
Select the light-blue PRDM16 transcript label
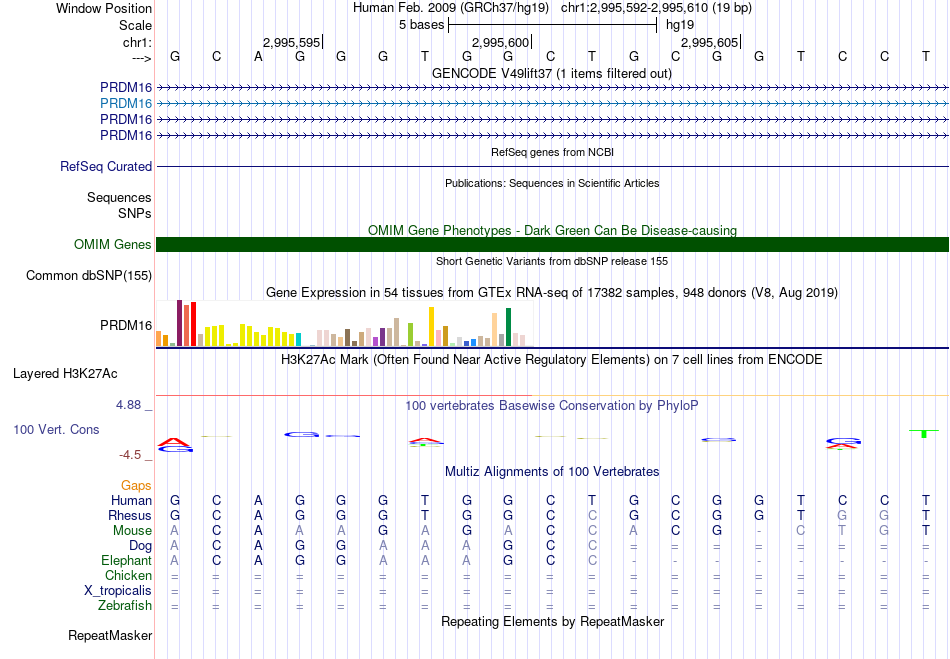[126, 104]
